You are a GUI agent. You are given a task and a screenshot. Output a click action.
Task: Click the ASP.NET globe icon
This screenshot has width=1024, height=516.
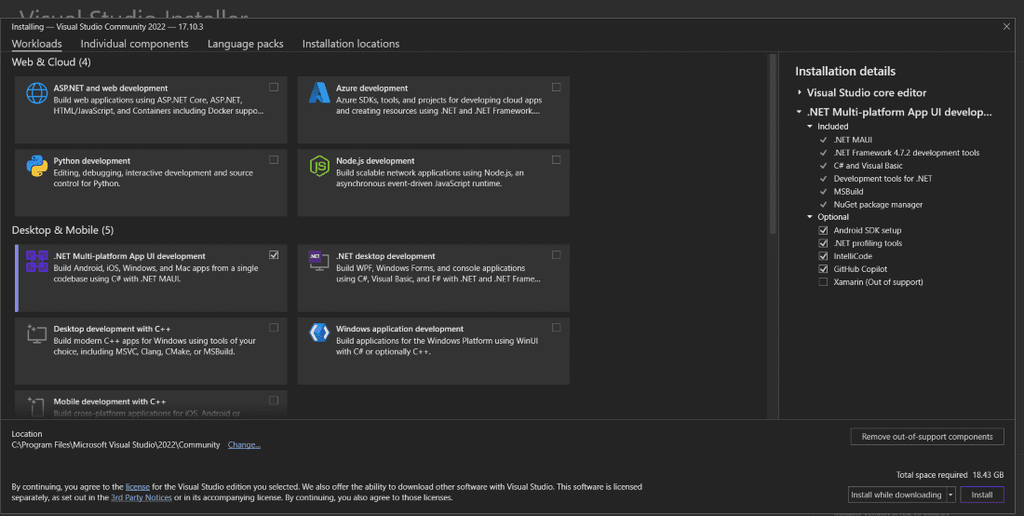pyautogui.click(x=37, y=93)
